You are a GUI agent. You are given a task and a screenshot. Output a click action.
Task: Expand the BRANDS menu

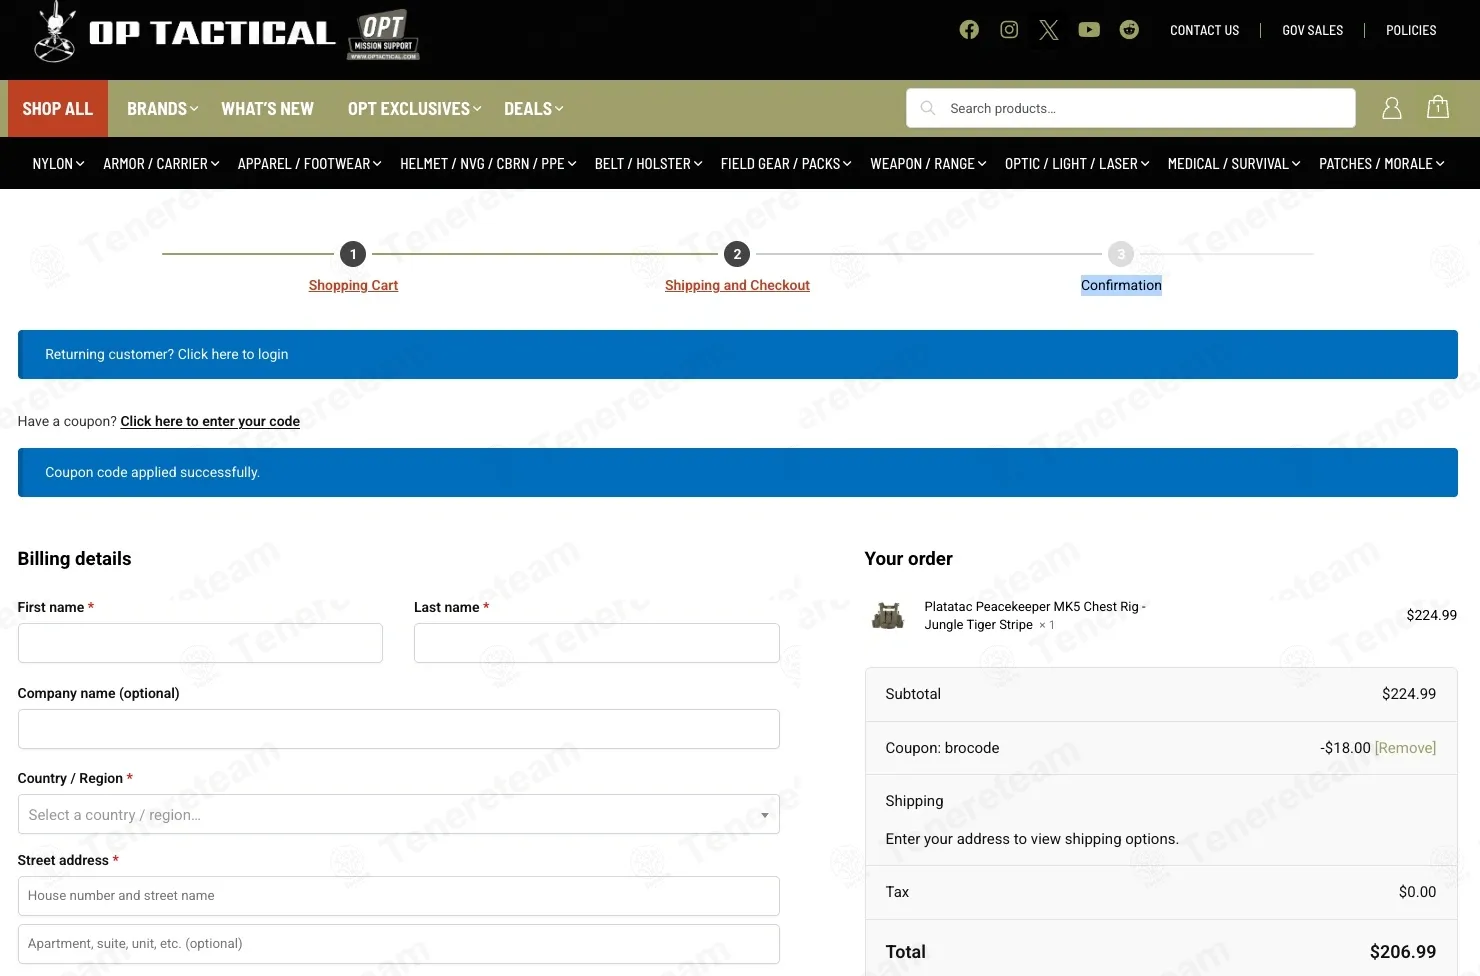pyautogui.click(x=162, y=109)
